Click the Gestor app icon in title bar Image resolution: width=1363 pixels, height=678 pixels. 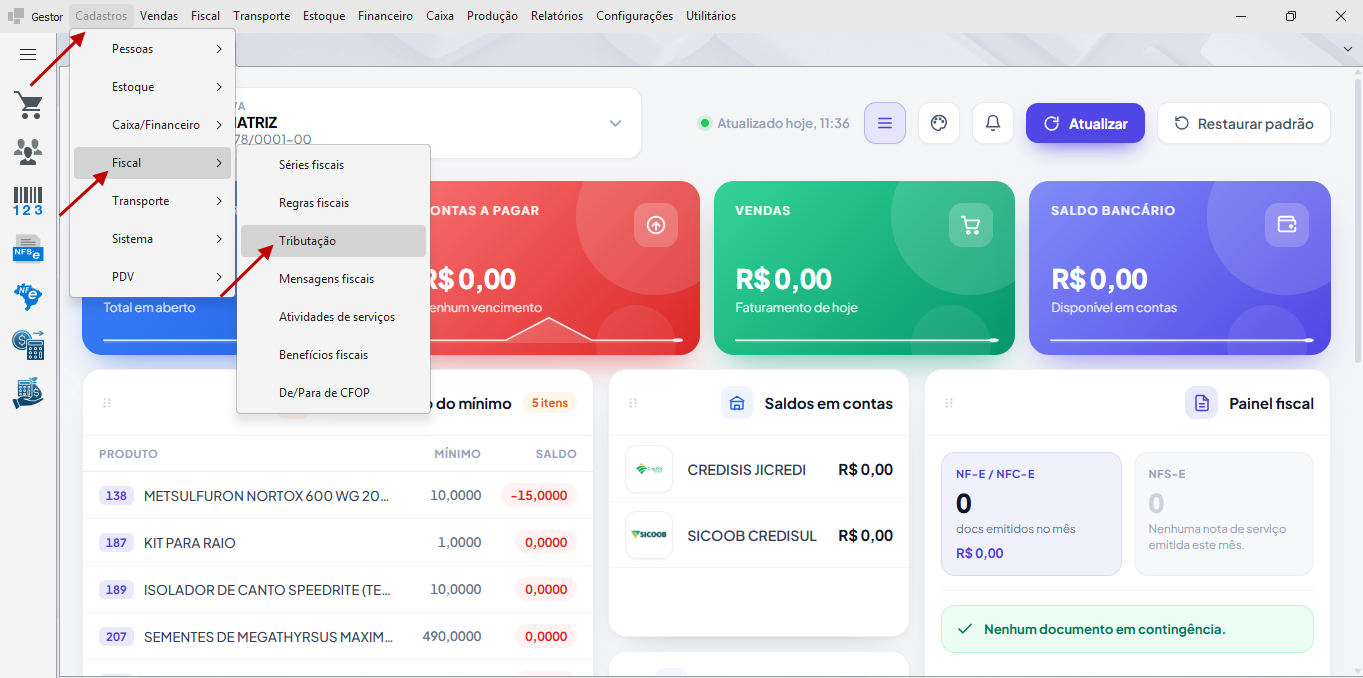pyautogui.click(x=16, y=16)
